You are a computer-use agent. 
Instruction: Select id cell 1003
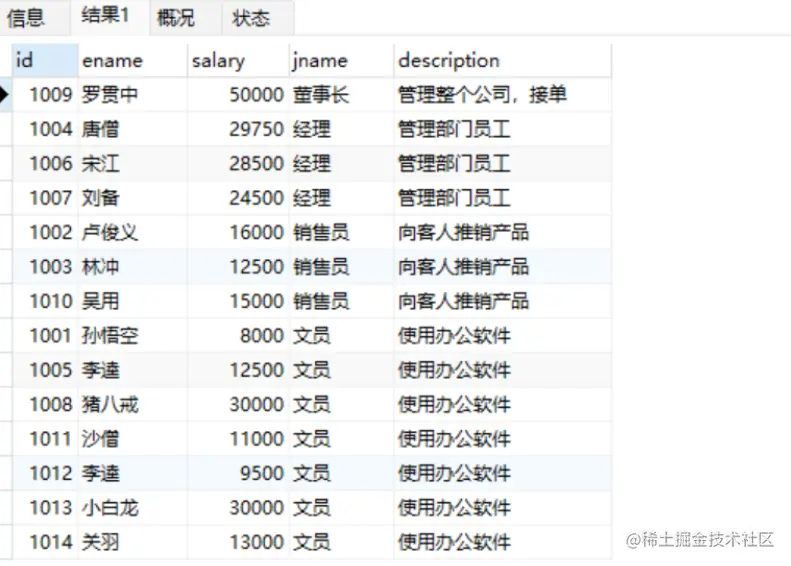pos(45,266)
